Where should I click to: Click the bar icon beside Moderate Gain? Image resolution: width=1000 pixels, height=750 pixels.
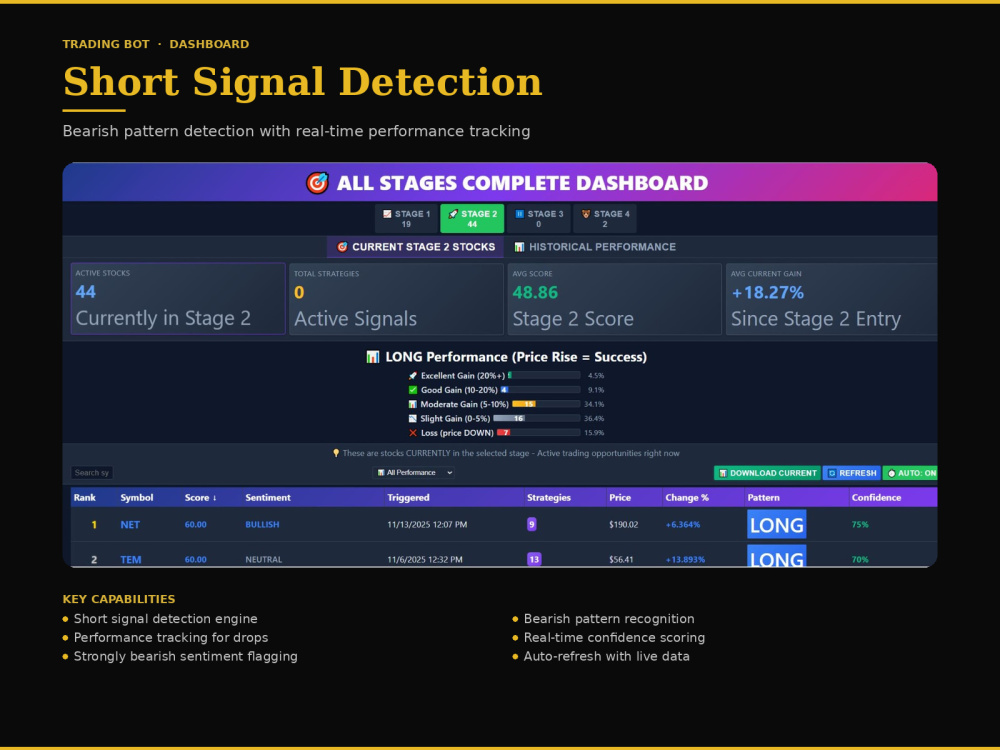pos(413,404)
